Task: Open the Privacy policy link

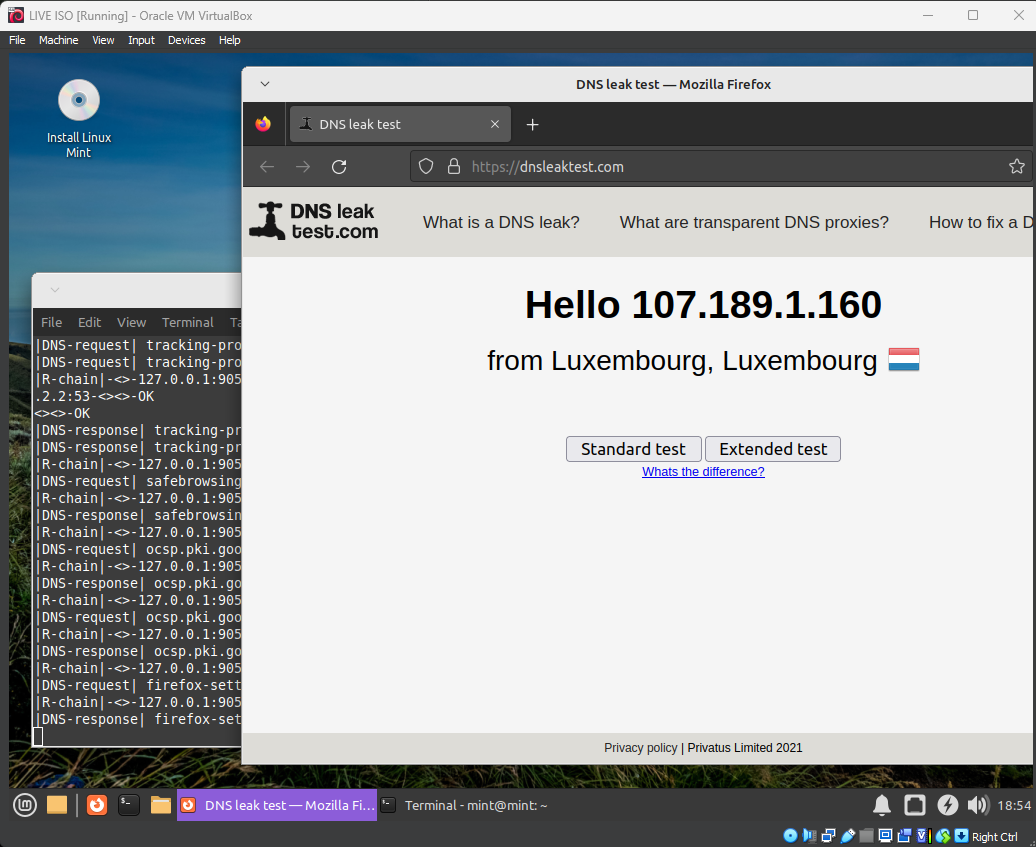Action: point(640,748)
